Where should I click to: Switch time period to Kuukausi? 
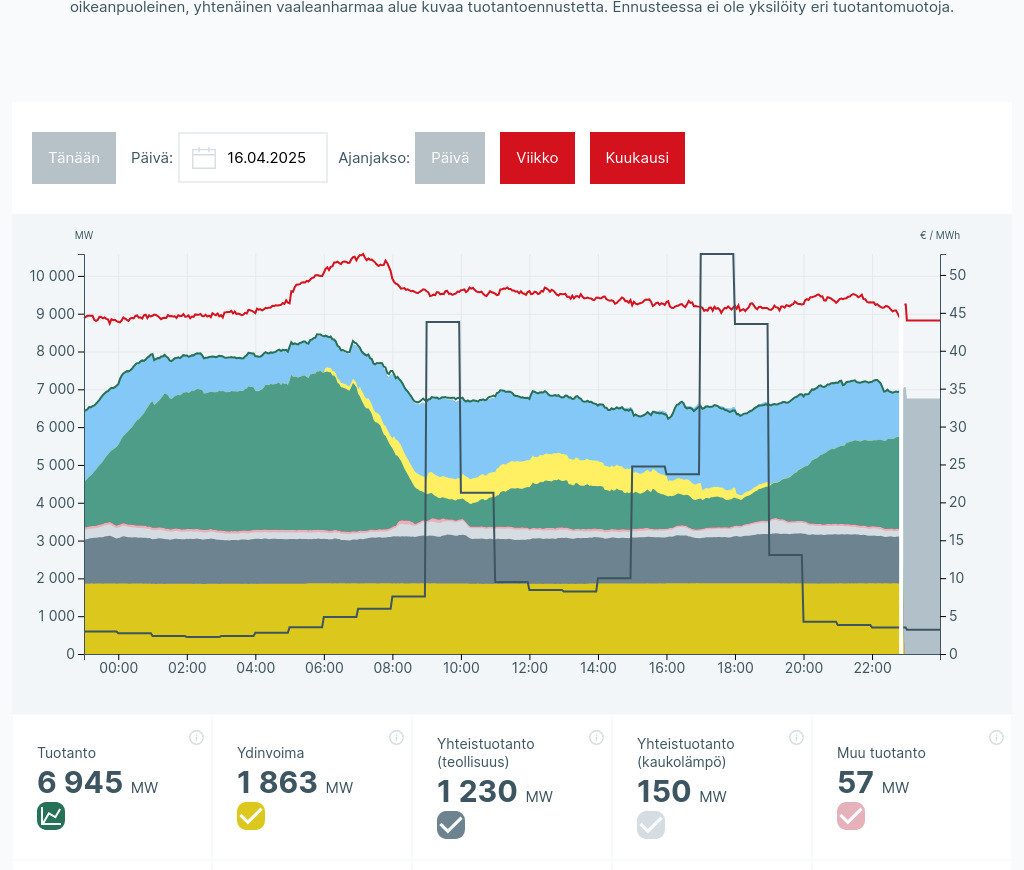pos(637,158)
